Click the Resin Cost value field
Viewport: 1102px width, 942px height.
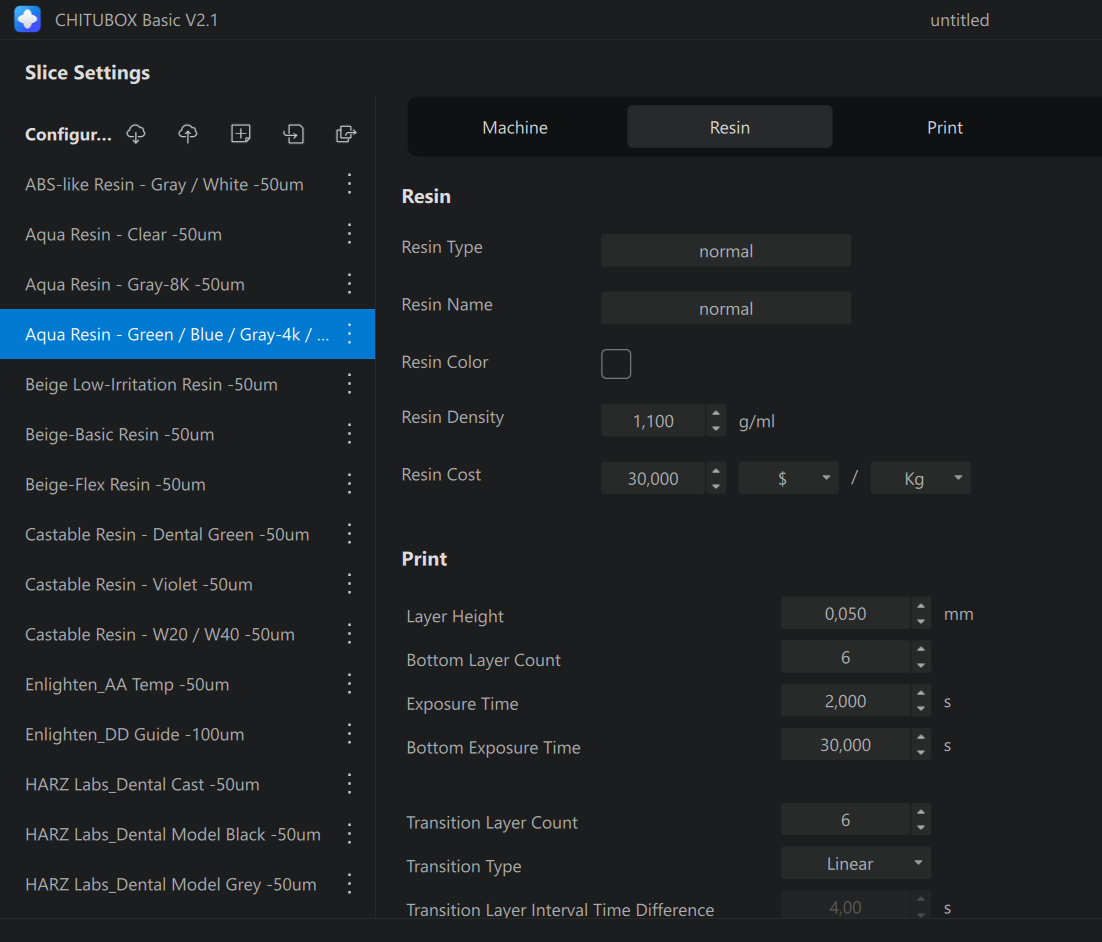click(x=653, y=478)
